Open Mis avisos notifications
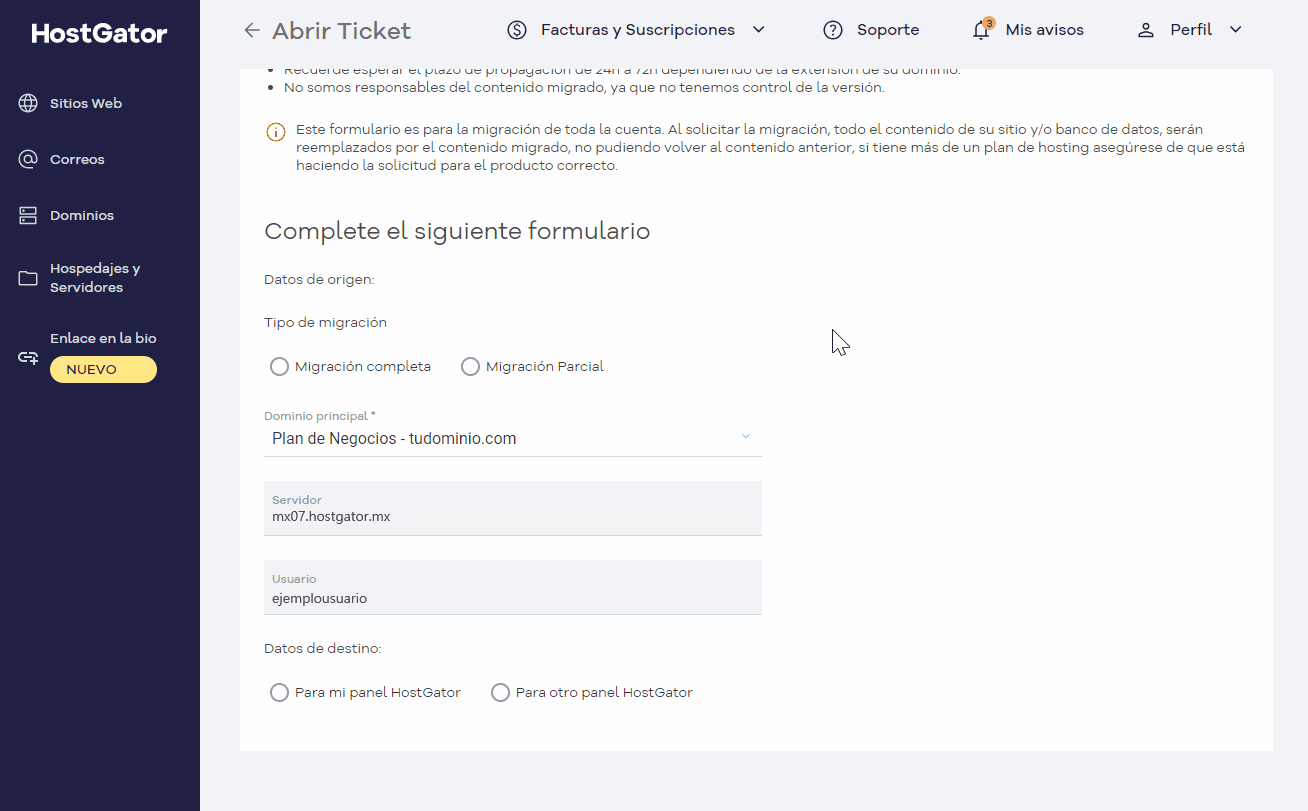 tap(1045, 30)
